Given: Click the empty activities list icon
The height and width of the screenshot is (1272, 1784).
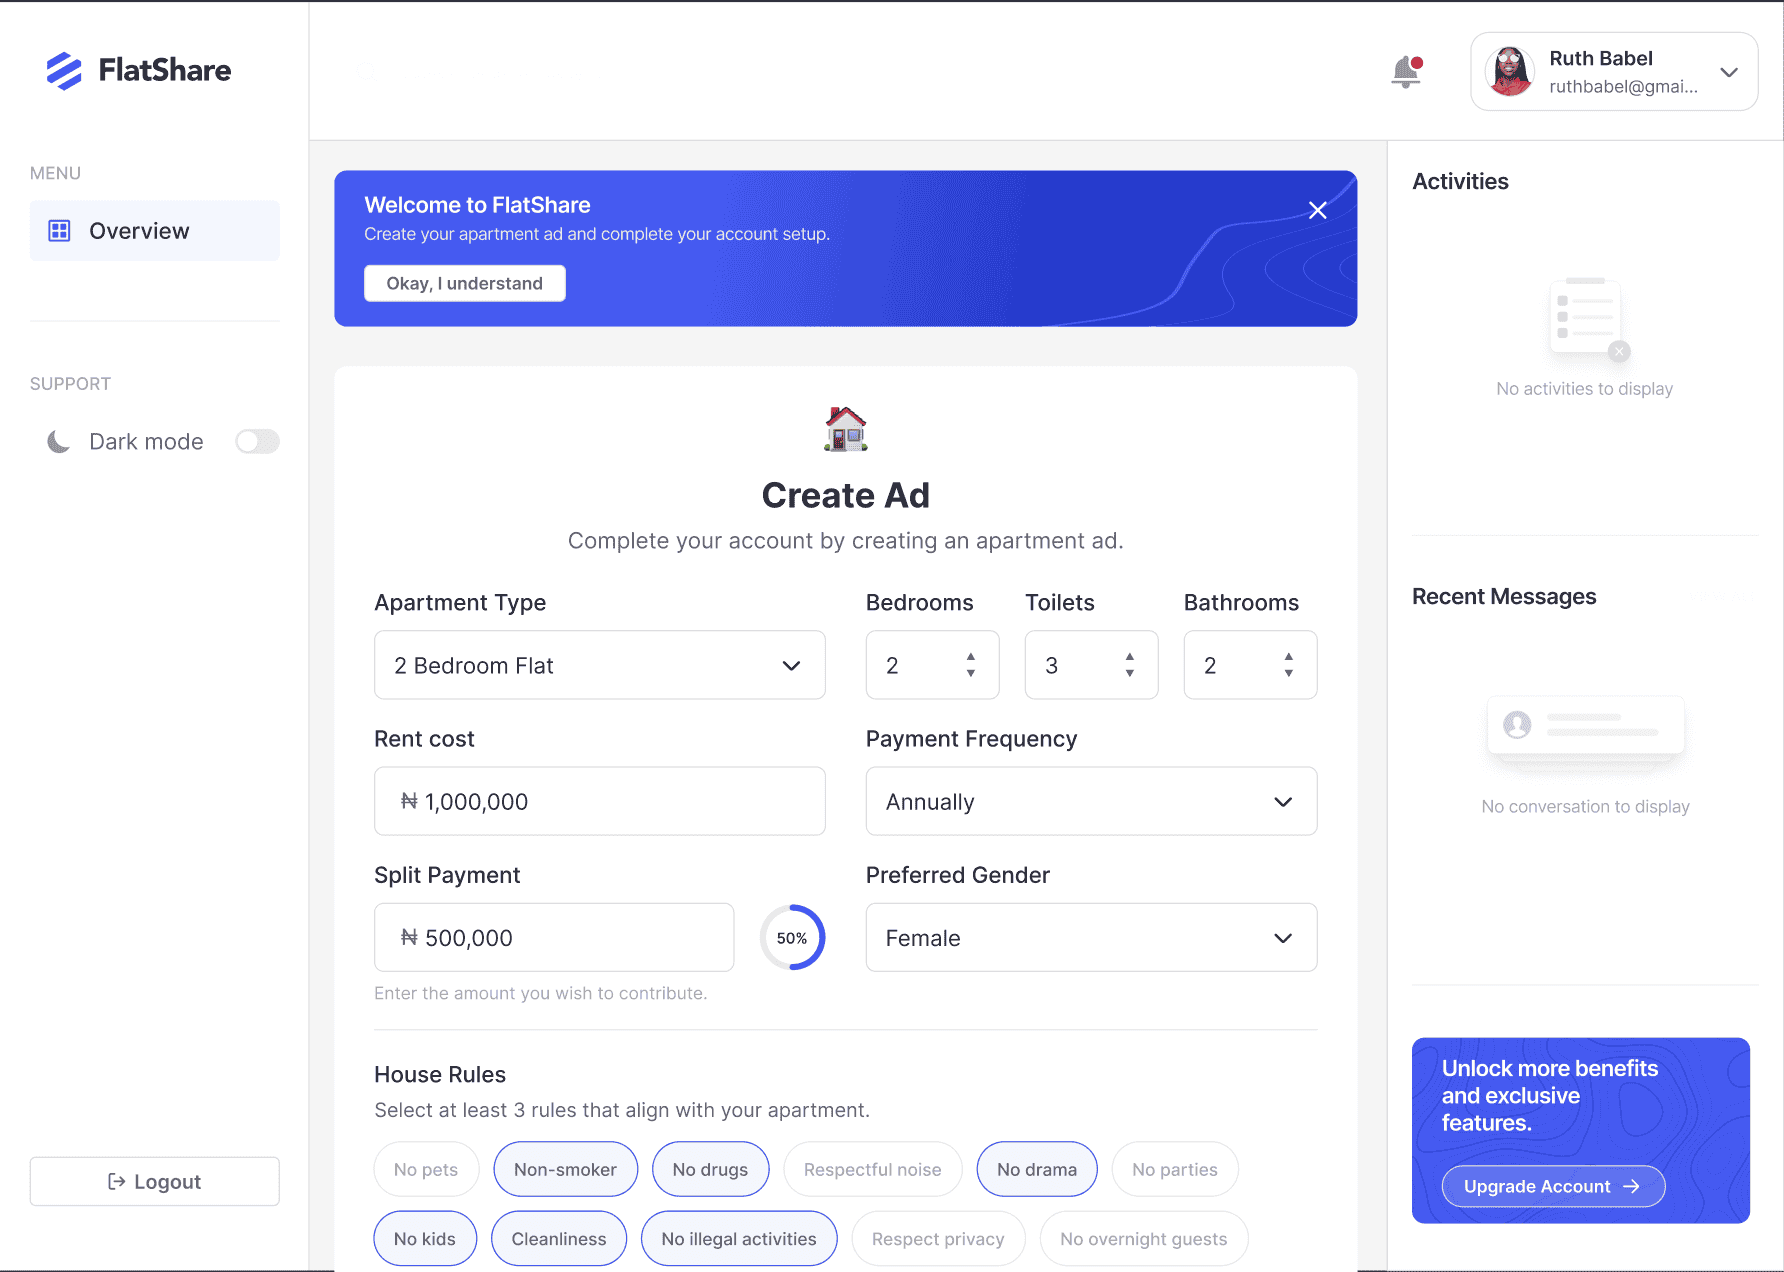Looking at the screenshot, I should (x=1587, y=318).
